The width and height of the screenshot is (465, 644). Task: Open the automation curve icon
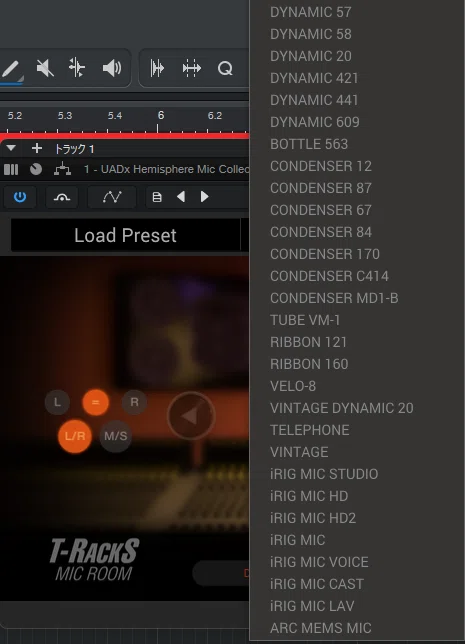coord(112,197)
